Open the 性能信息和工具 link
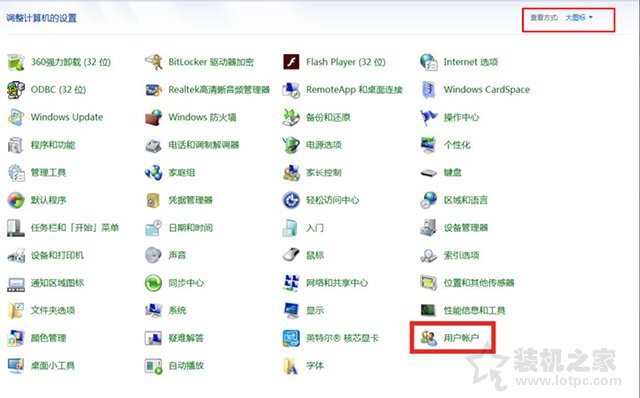Viewport: 640px width, 398px height. pos(475,311)
